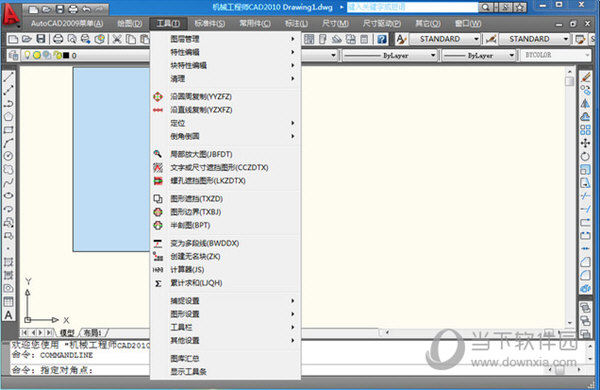Image resolution: width=600 pixels, height=390 pixels.
Task: Select the Circle tool in the draw toolbar
Action: pos(8,156)
